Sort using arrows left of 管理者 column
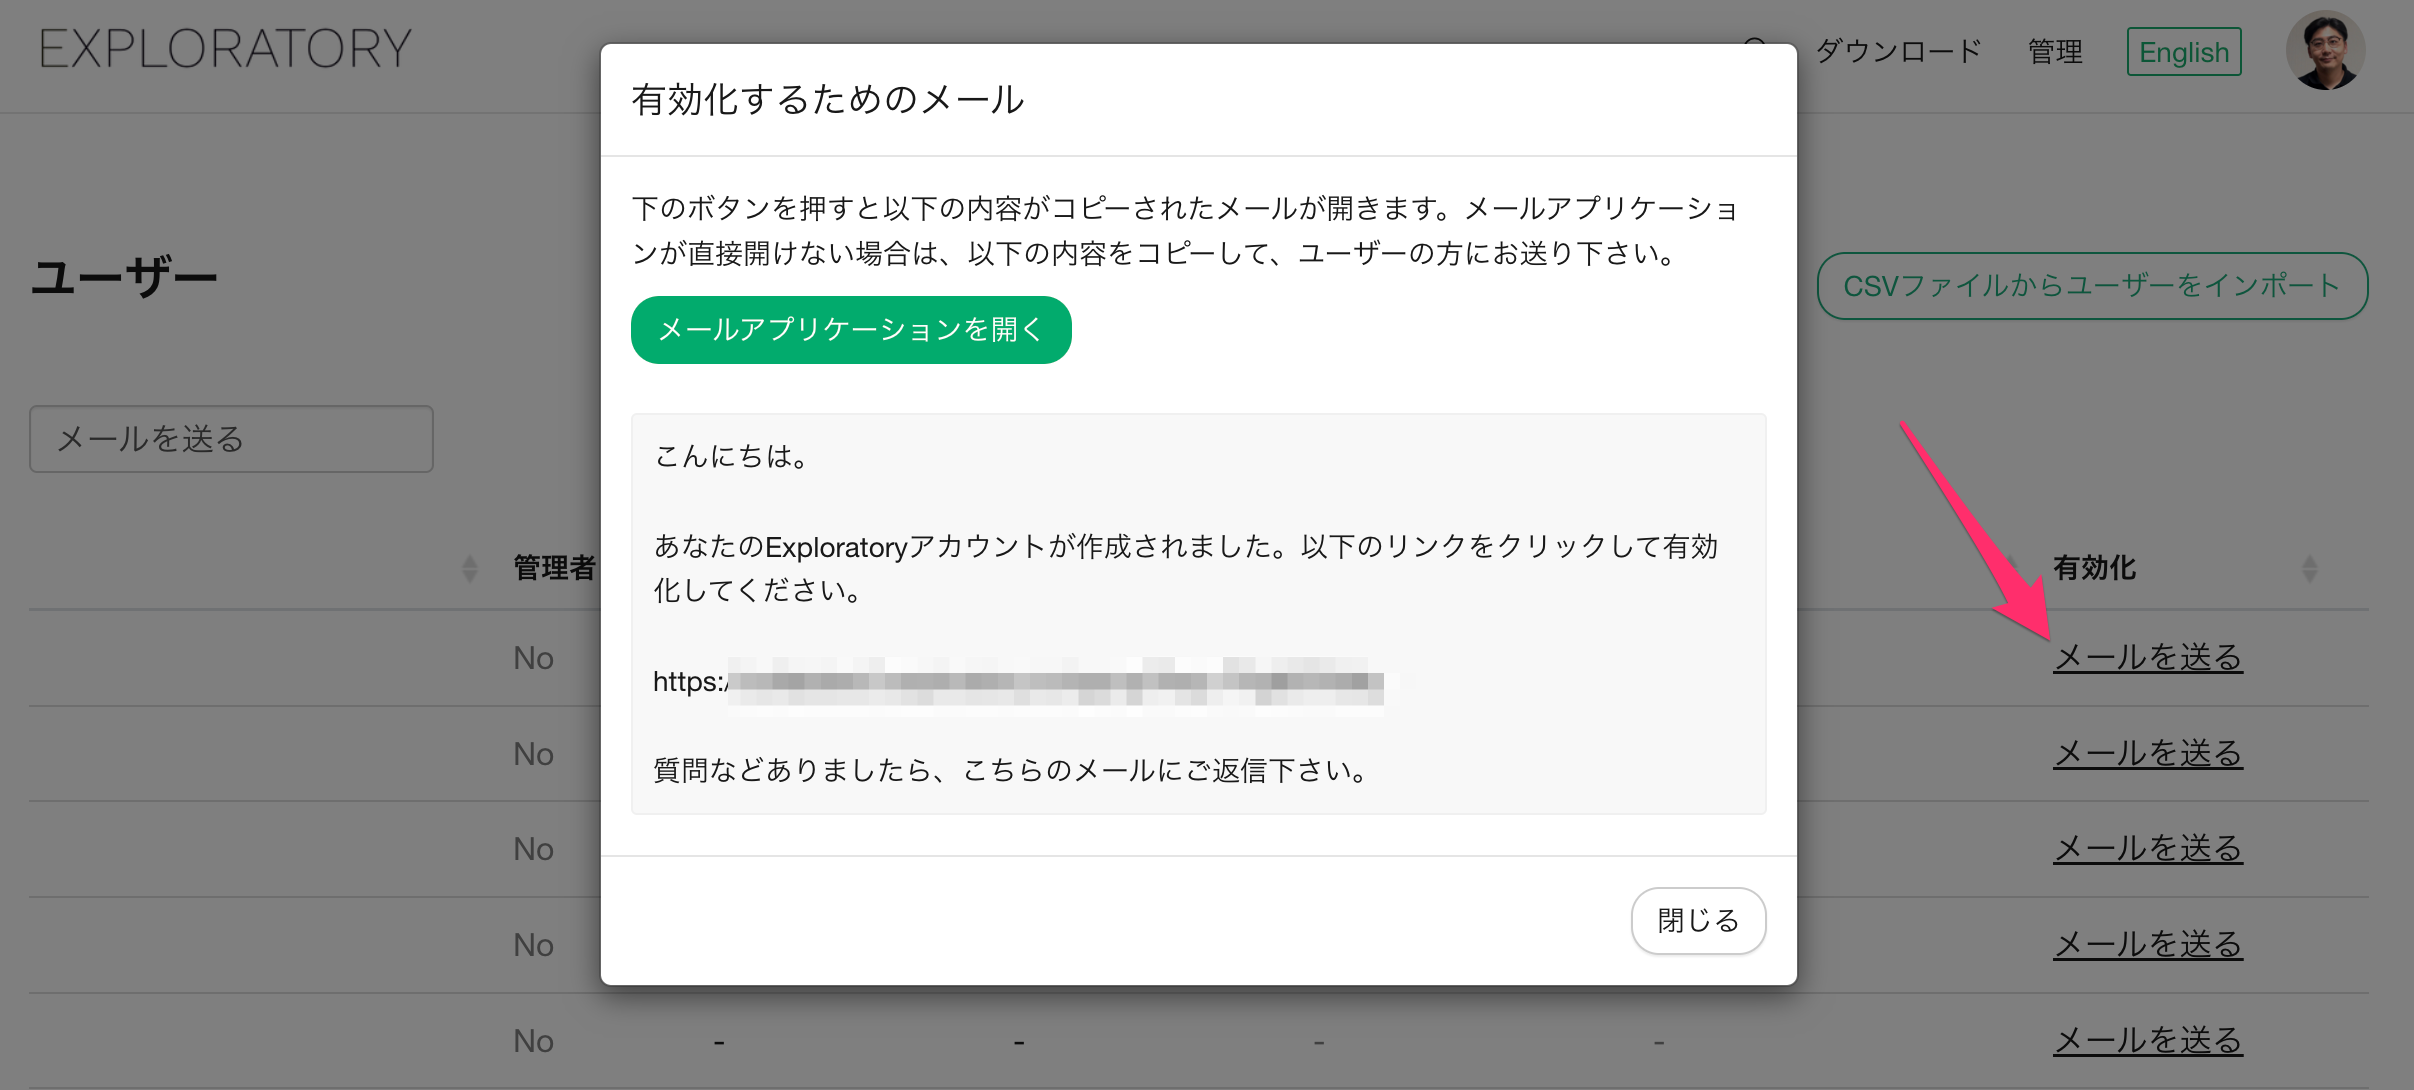The image size is (2414, 1090). tap(470, 569)
